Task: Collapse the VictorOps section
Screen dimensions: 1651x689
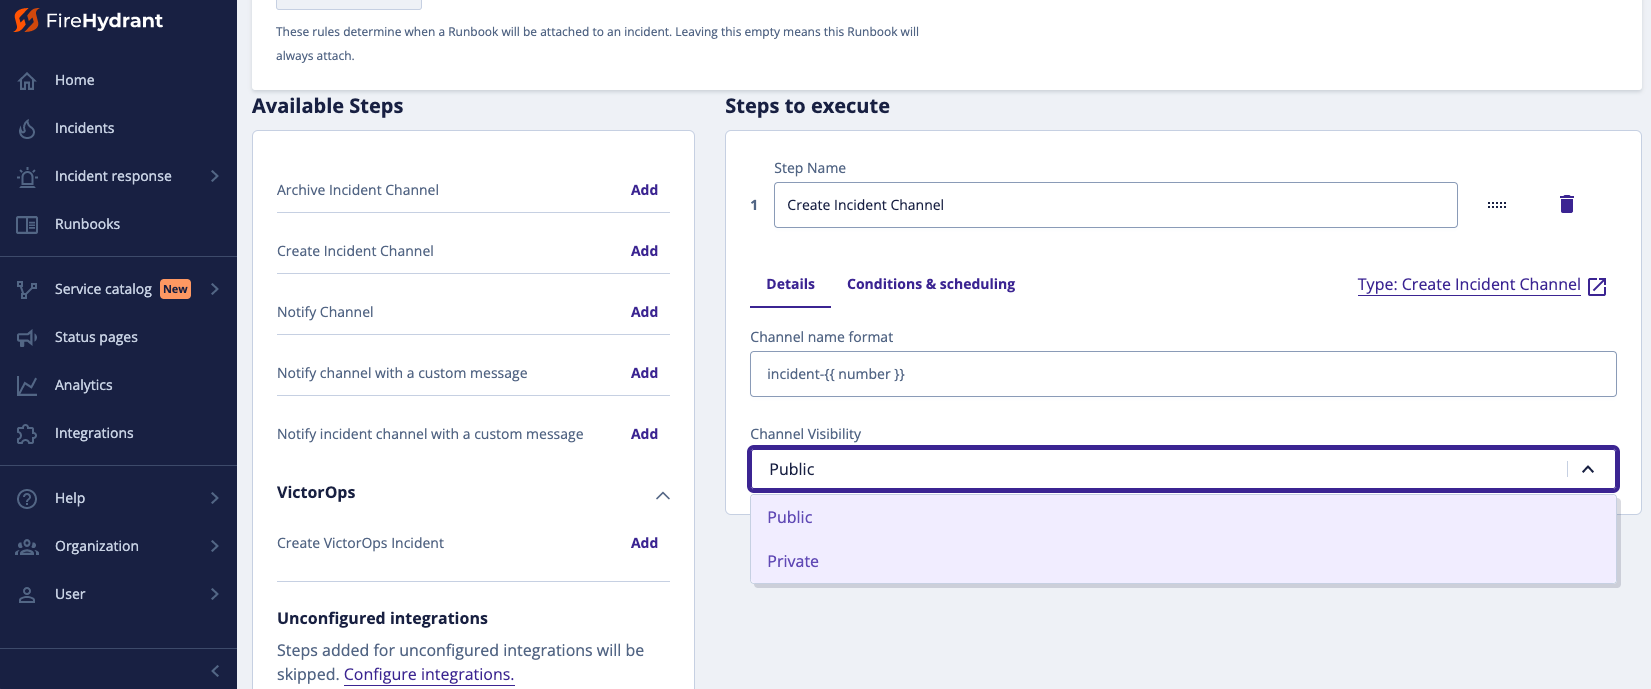Action: (x=662, y=495)
